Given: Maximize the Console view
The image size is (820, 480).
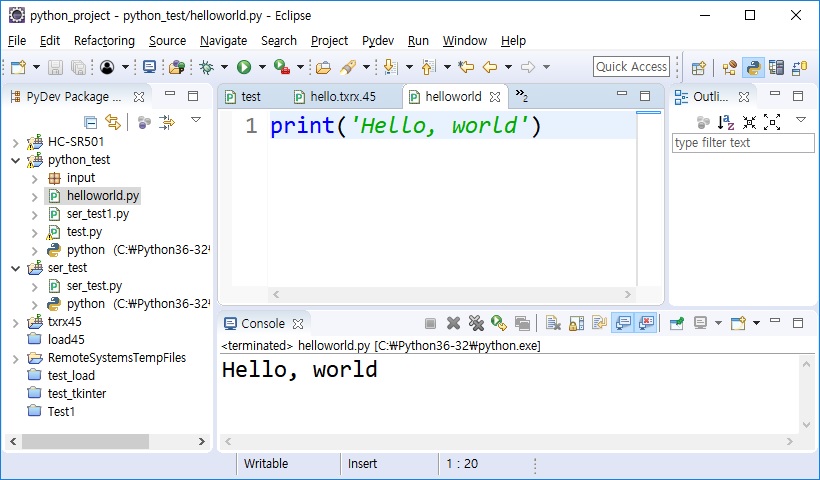Looking at the screenshot, I should pos(798,323).
